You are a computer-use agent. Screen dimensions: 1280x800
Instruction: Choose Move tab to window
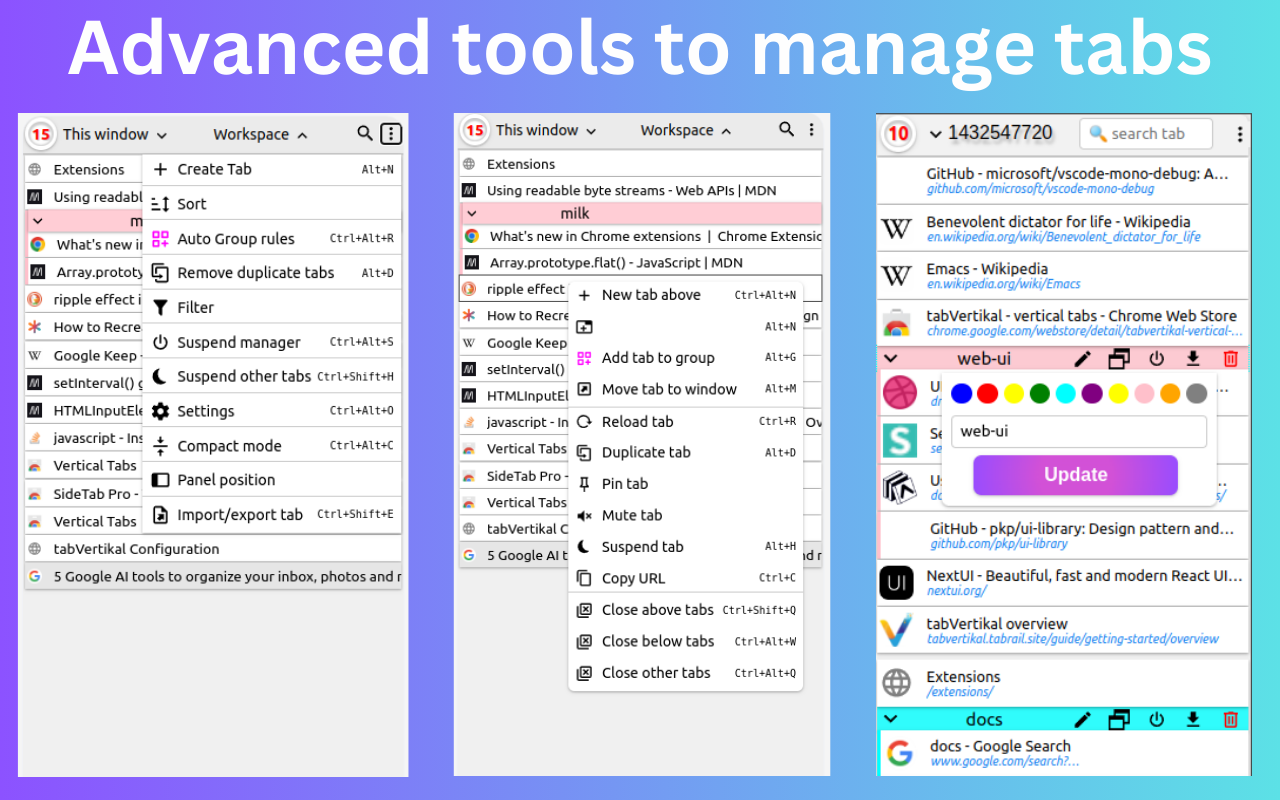tap(686, 389)
